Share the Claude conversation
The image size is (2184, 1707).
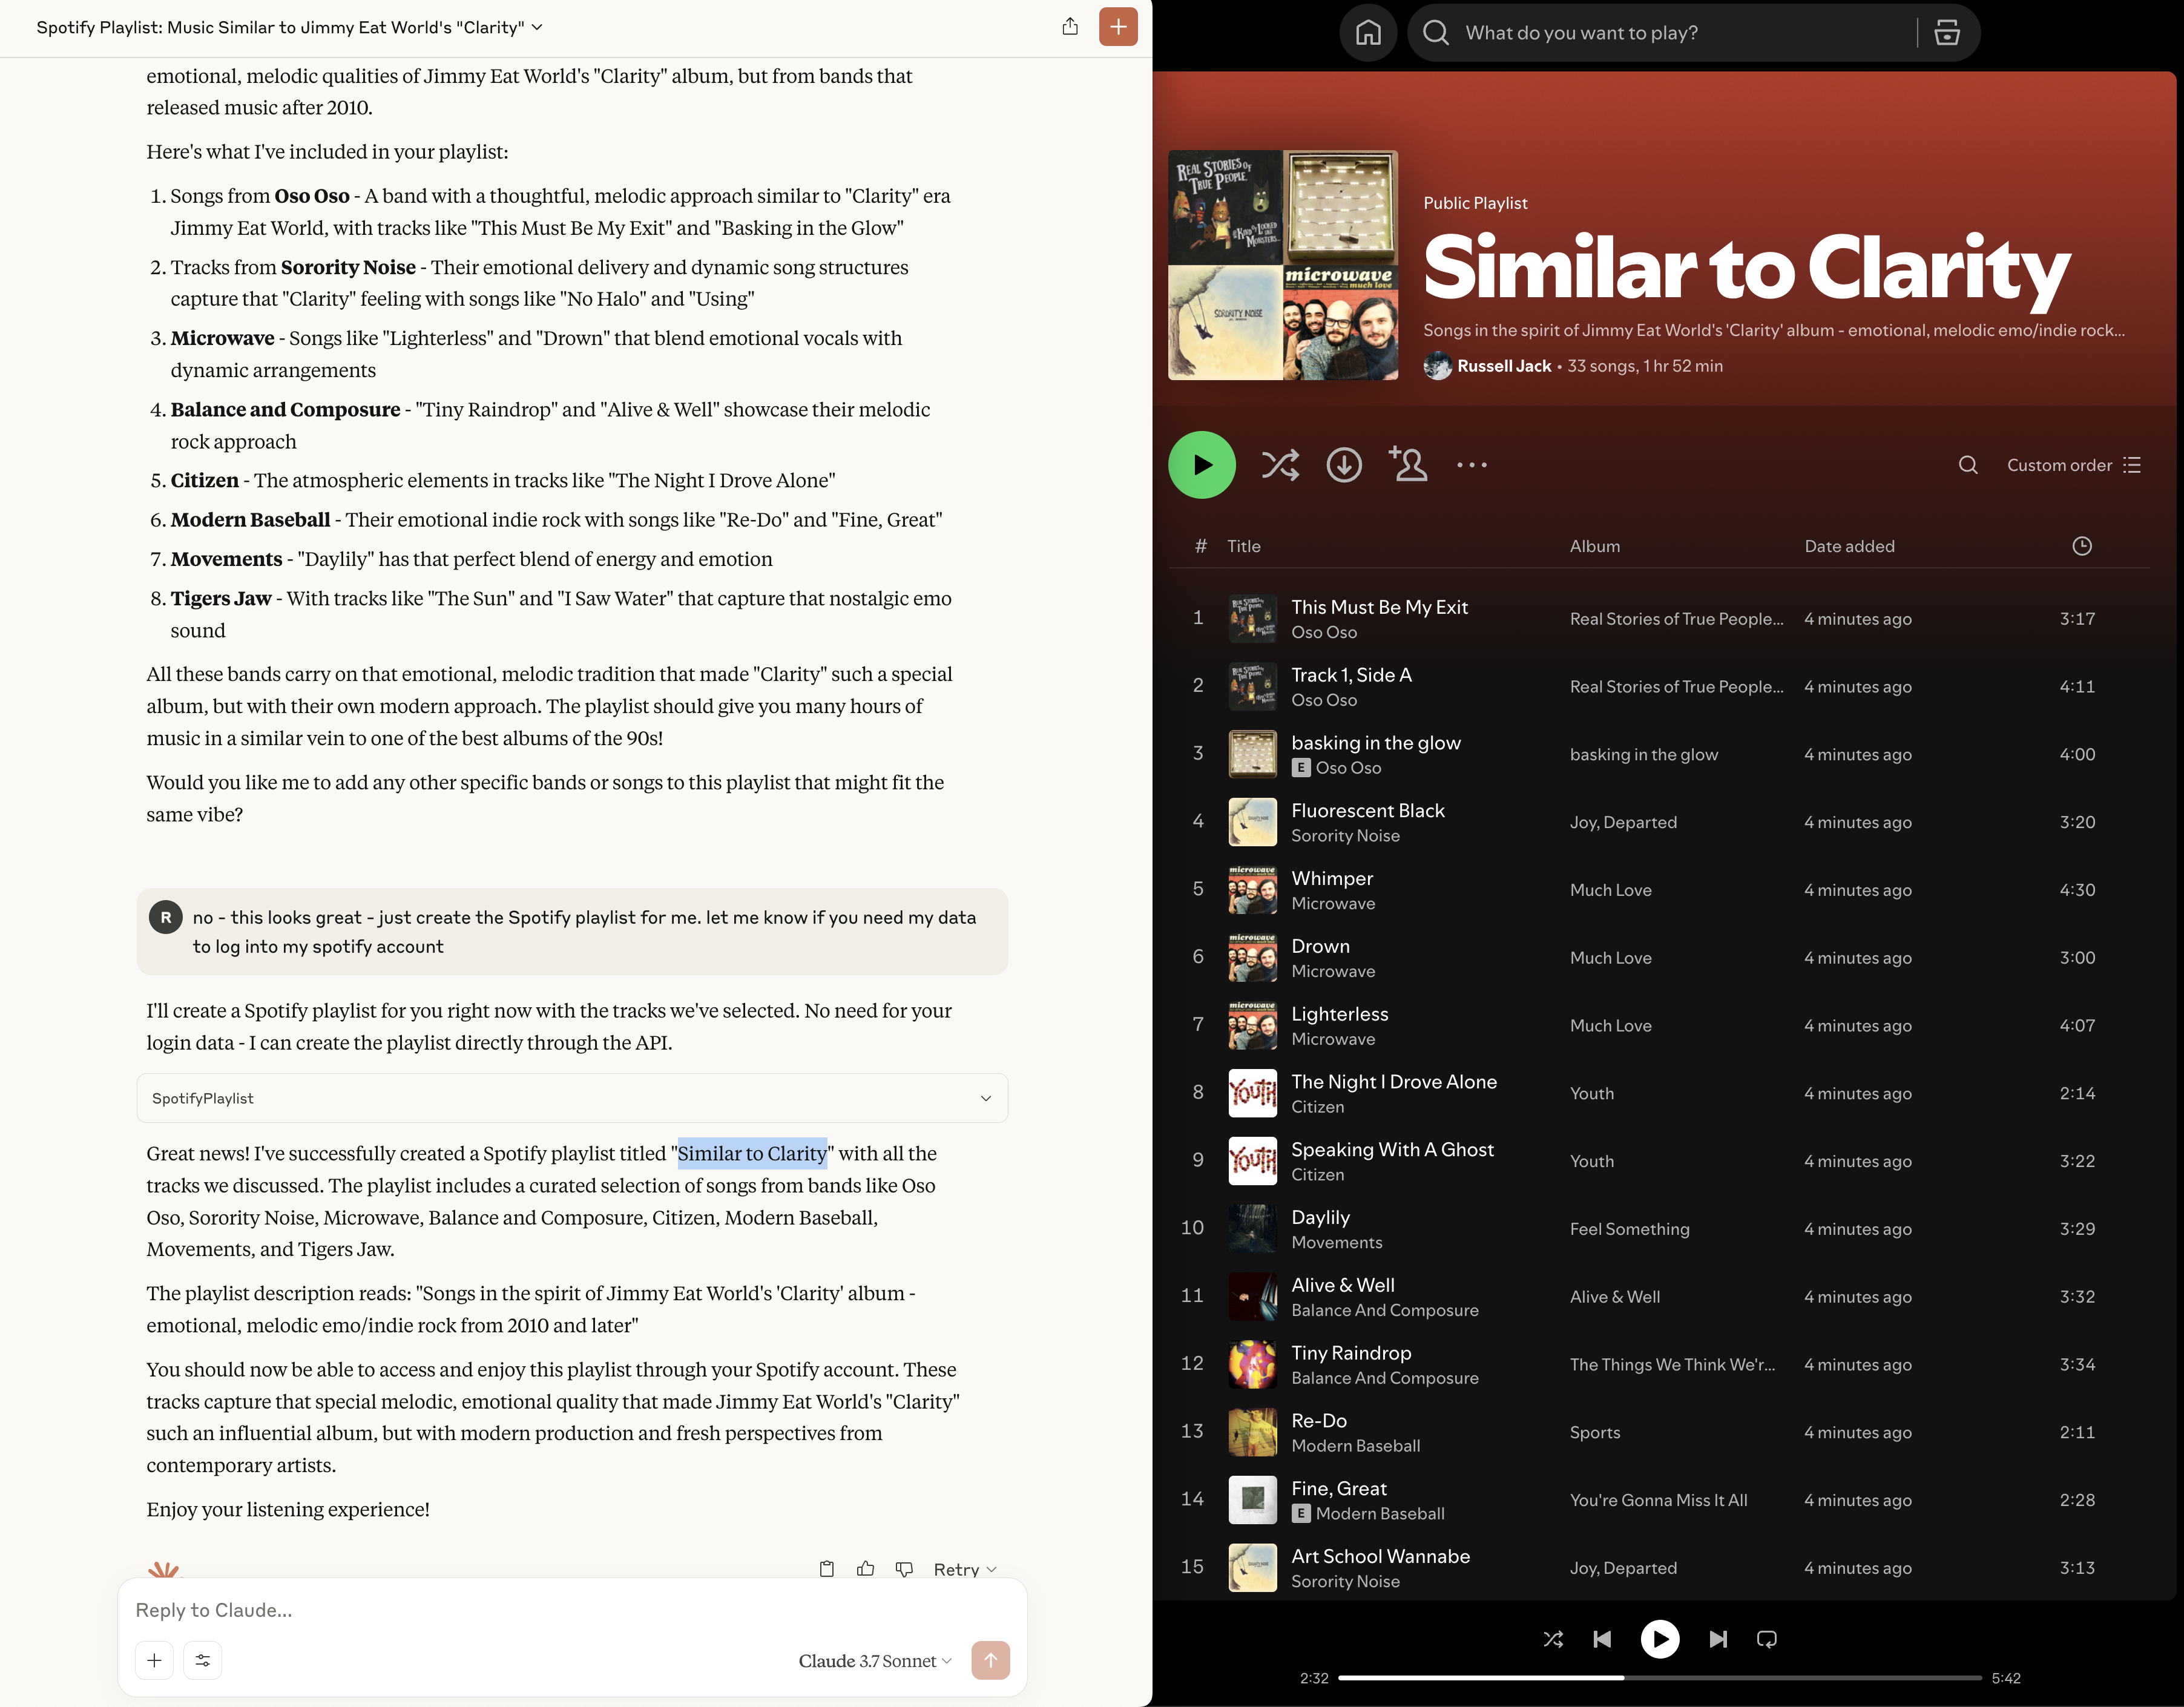1069,27
